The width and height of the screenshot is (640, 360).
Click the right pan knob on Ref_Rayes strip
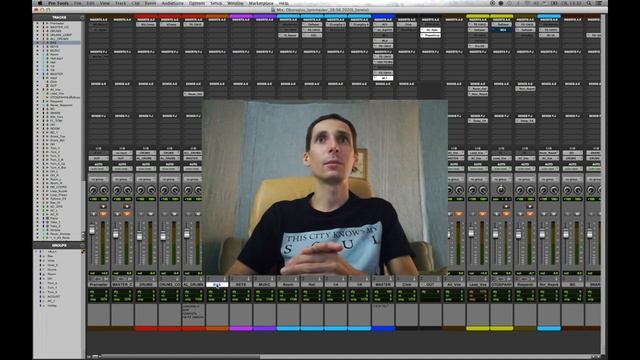point(554,190)
